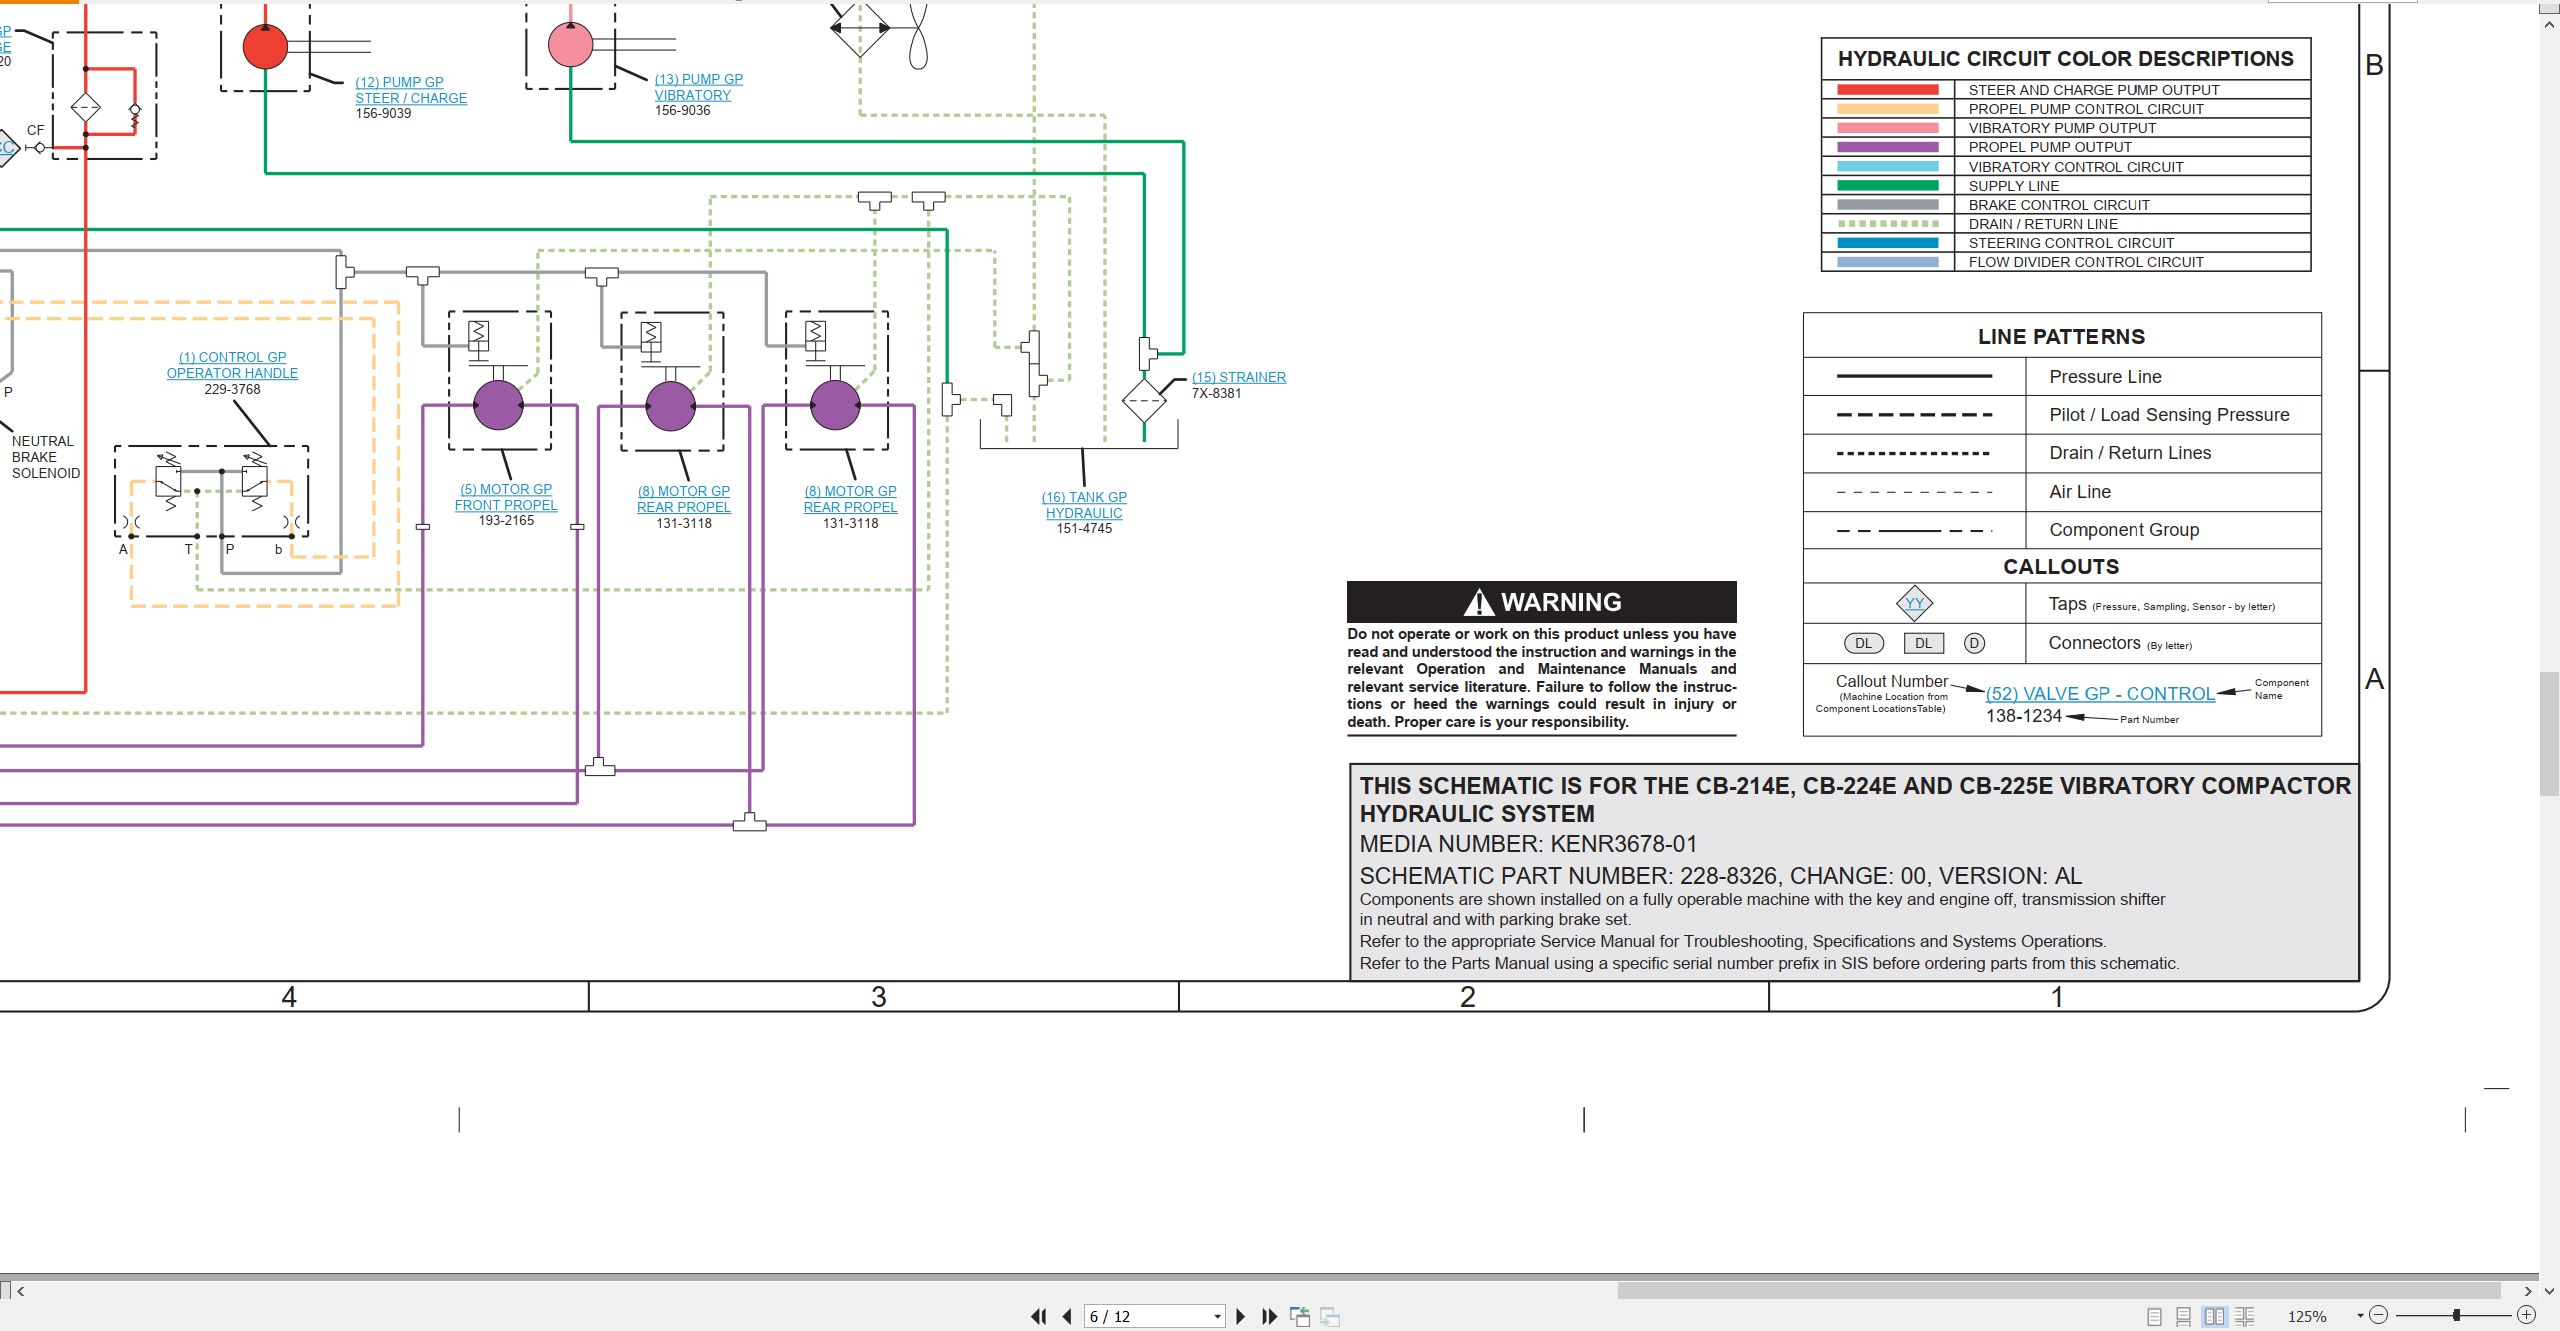Screen dimensions: 2560x1331
Task: Click the vertical scrollbar thumb
Action: pyautogui.click(x=2550, y=734)
